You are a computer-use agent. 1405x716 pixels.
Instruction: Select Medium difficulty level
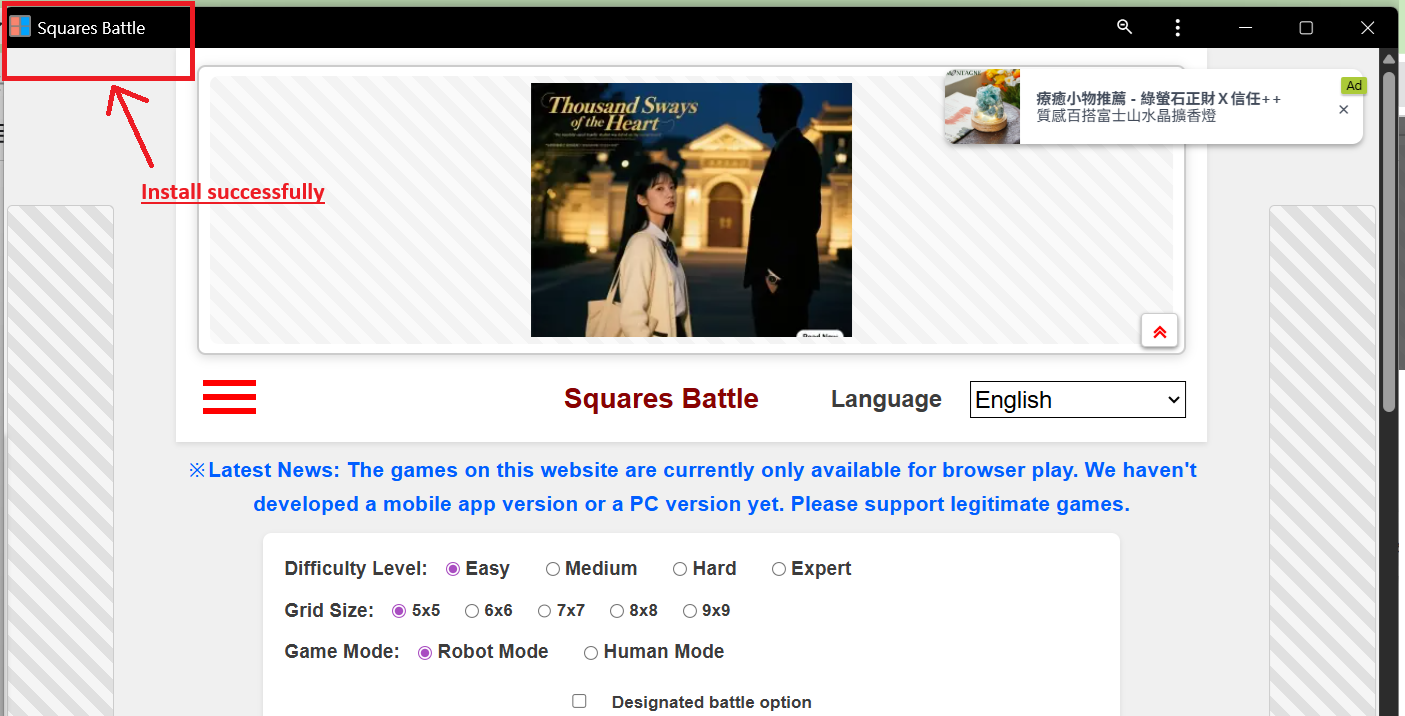pos(553,568)
